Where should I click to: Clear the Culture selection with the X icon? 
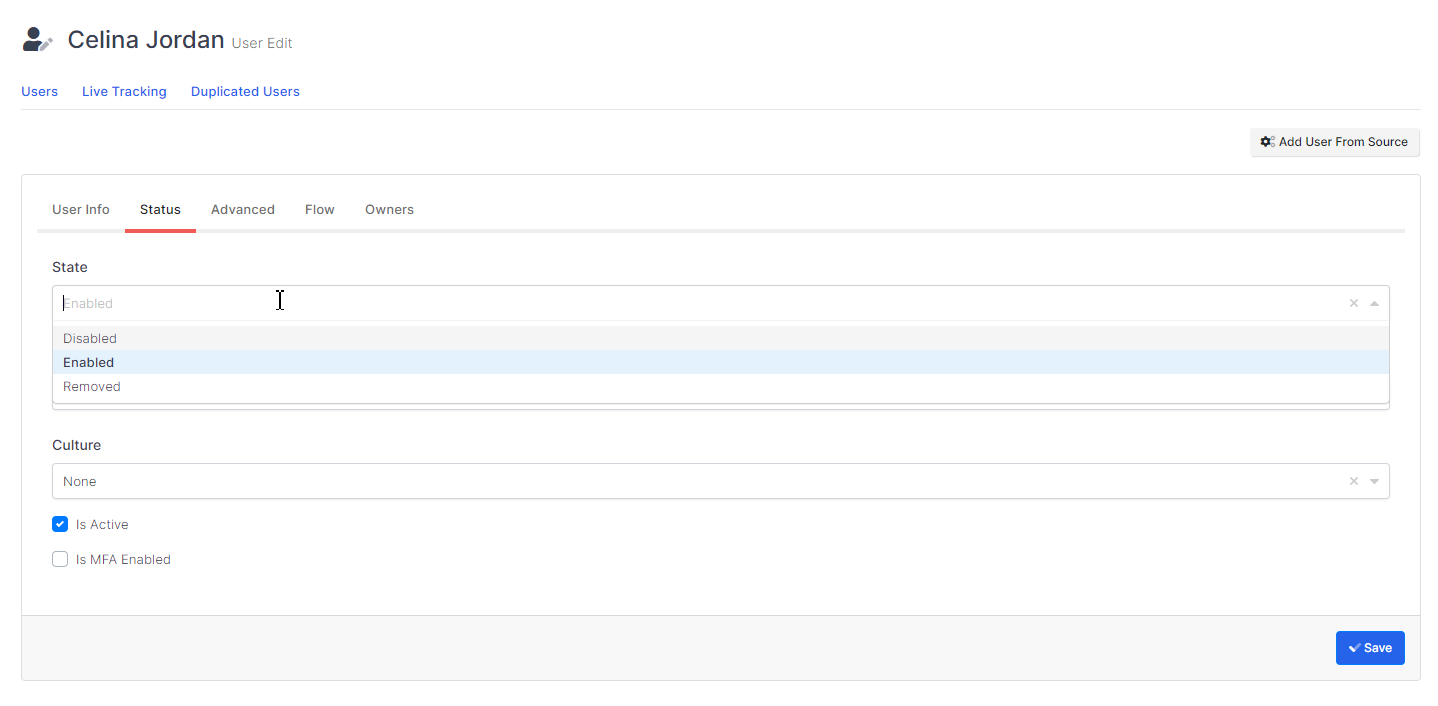pos(1354,481)
